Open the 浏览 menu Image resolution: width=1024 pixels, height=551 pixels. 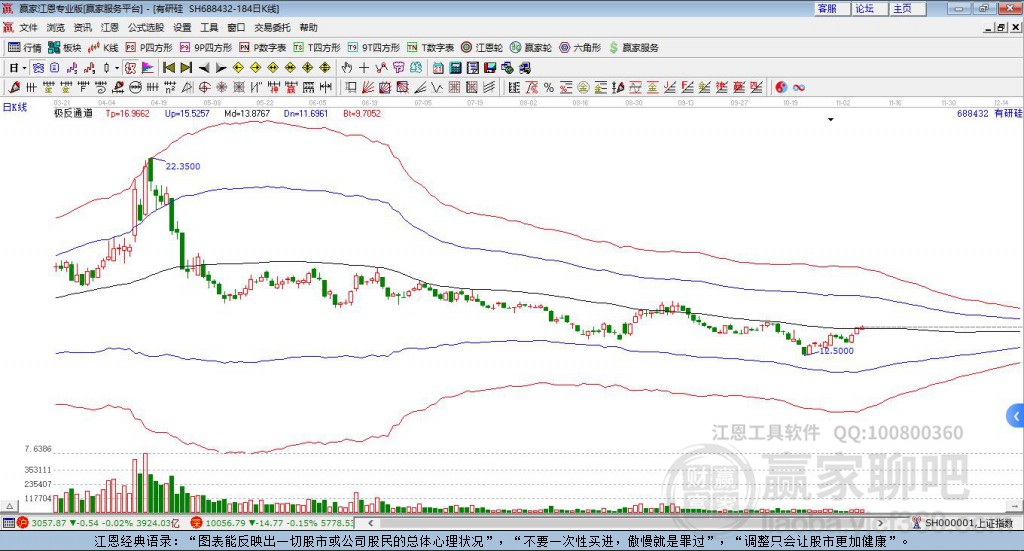[x=56, y=27]
